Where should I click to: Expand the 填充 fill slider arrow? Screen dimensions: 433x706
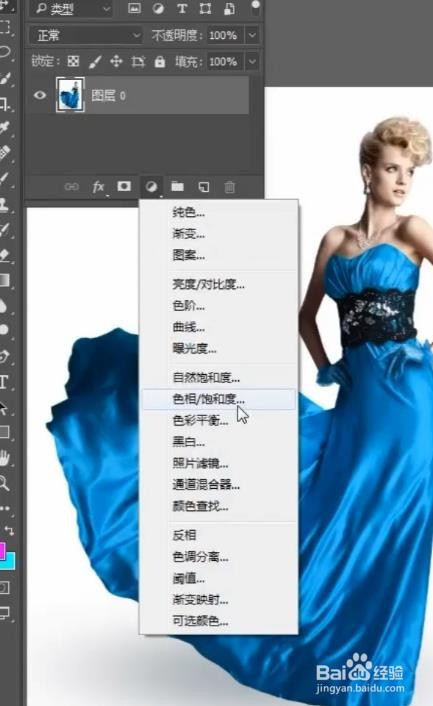(252, 61)
